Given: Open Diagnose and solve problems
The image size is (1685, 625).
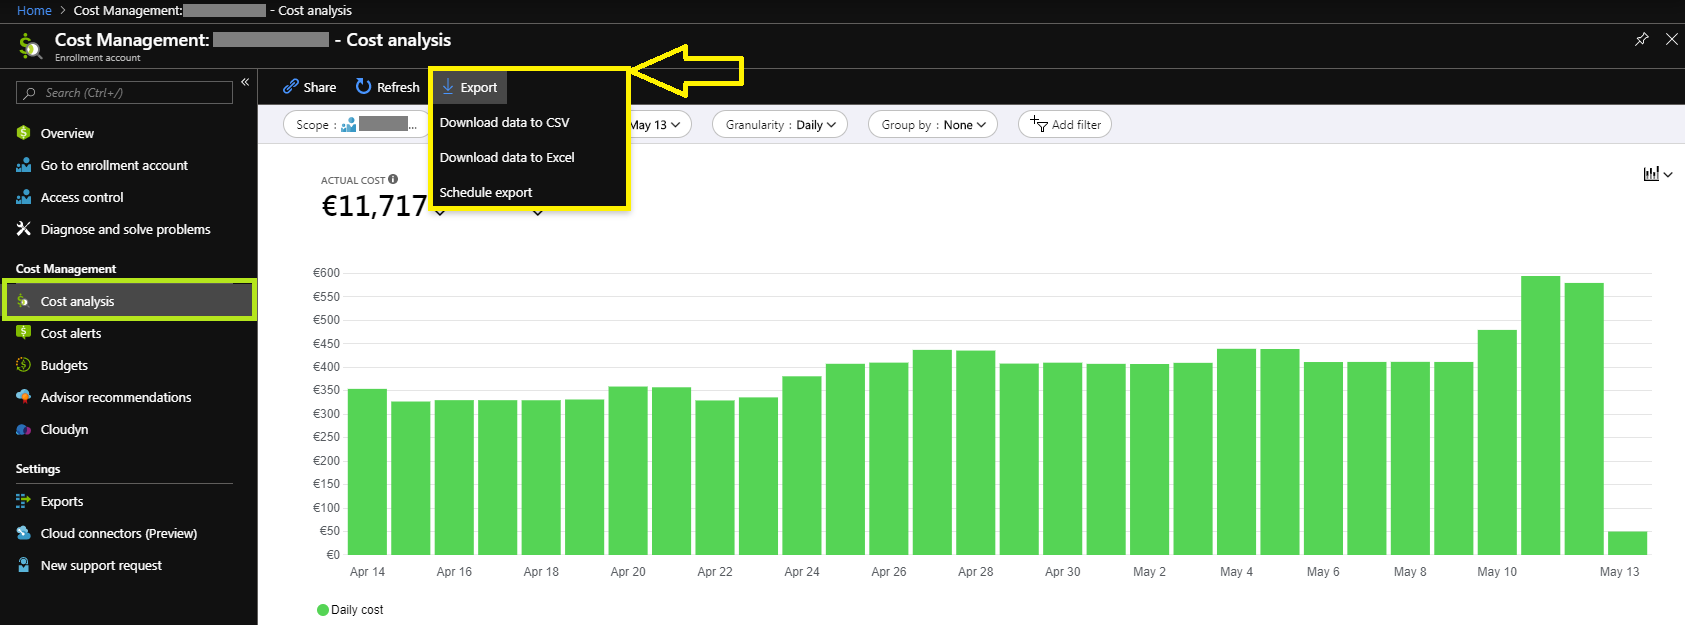Looking at the screenshot, I should click(125, 229).
